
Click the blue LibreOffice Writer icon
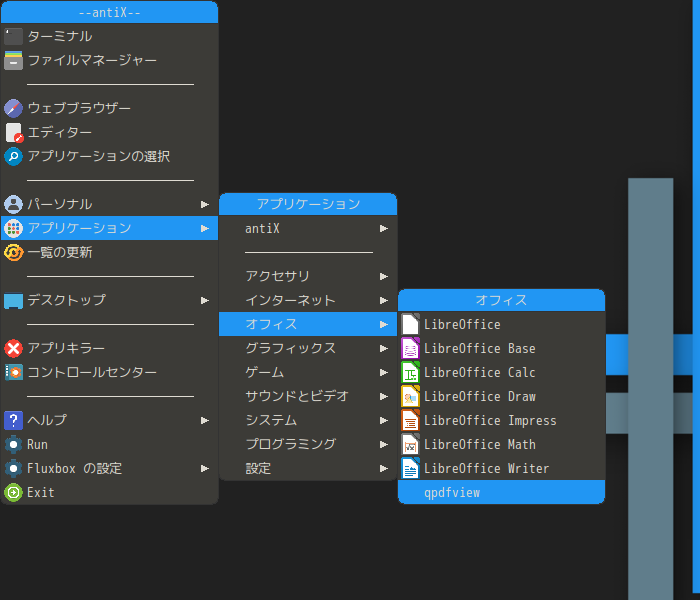(x=410, y=468)
